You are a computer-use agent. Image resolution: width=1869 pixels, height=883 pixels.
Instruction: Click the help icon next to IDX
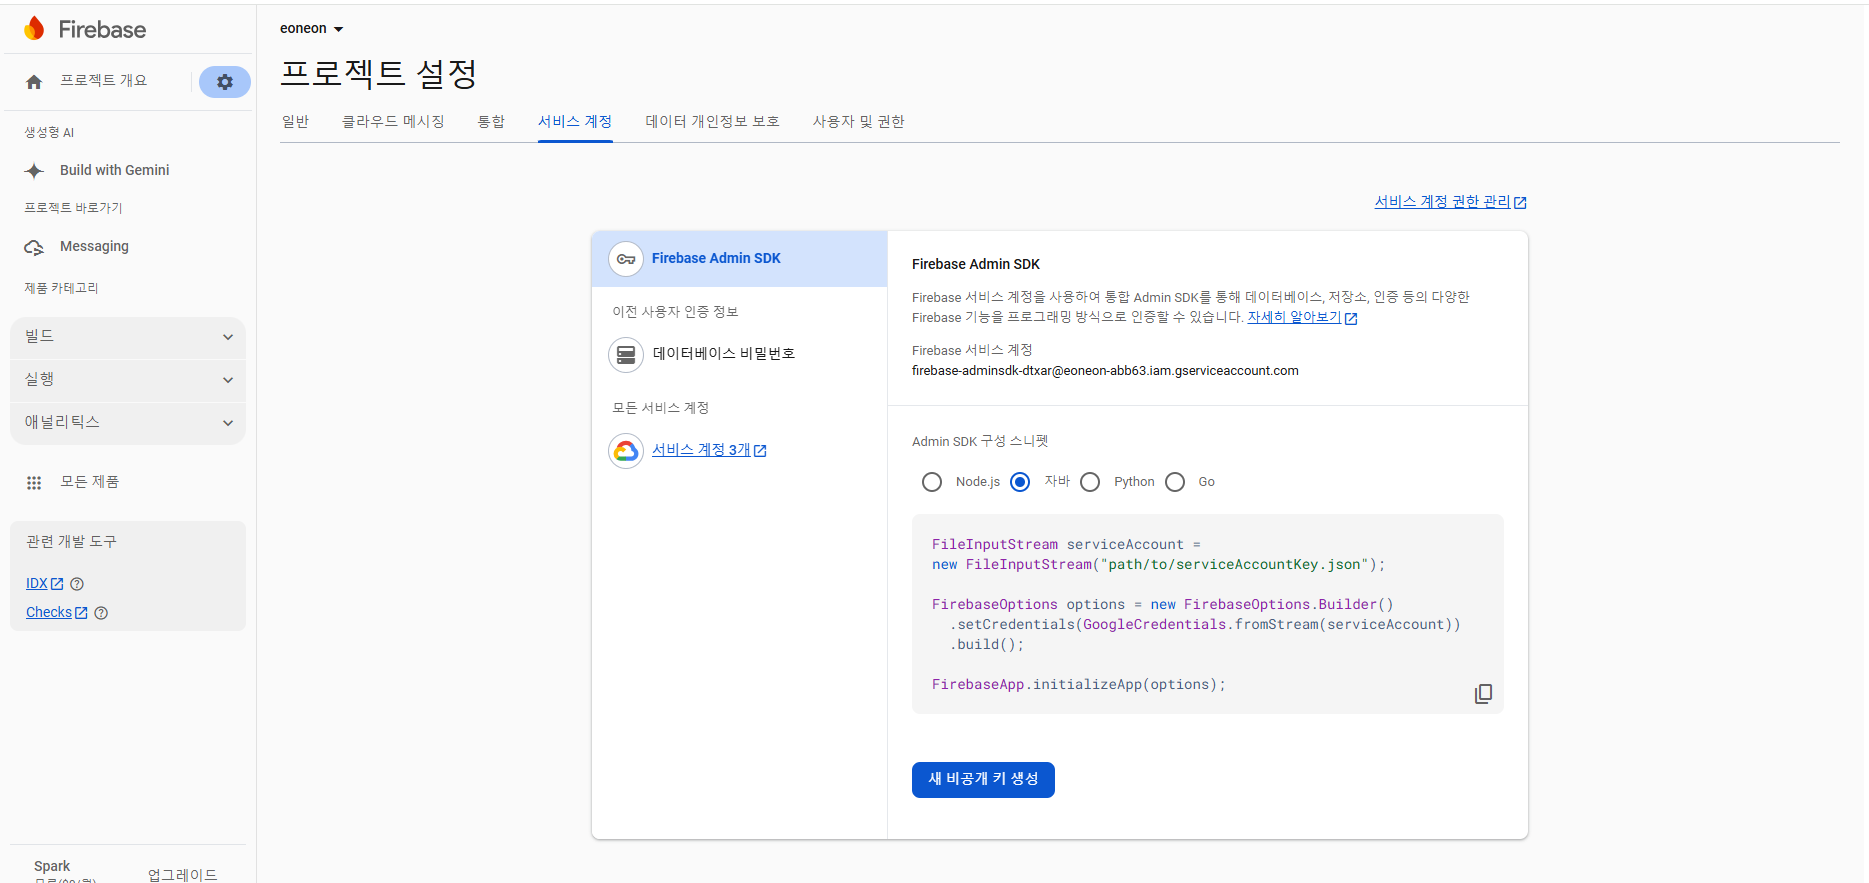77,584
